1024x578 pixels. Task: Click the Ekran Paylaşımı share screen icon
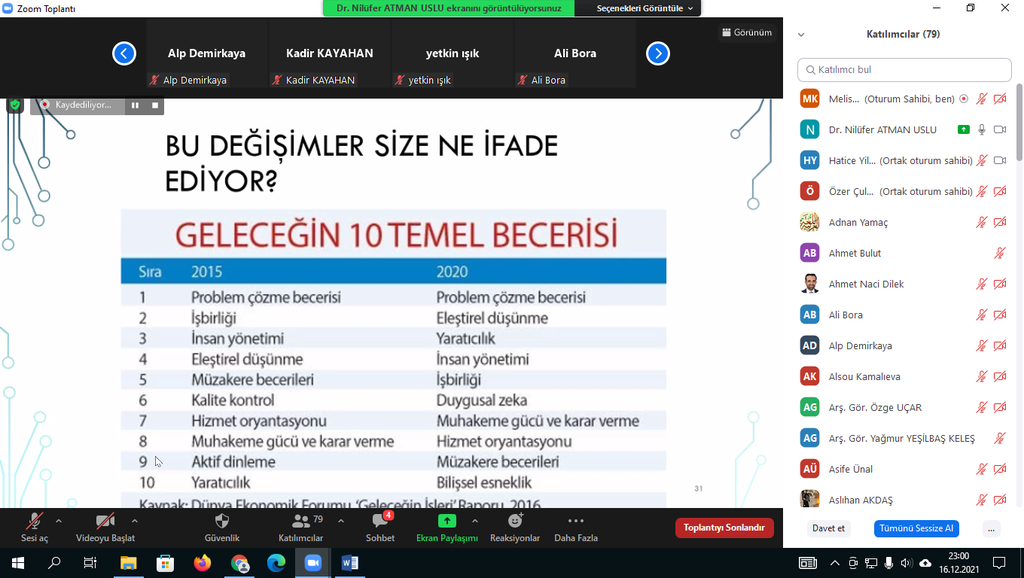447,521
